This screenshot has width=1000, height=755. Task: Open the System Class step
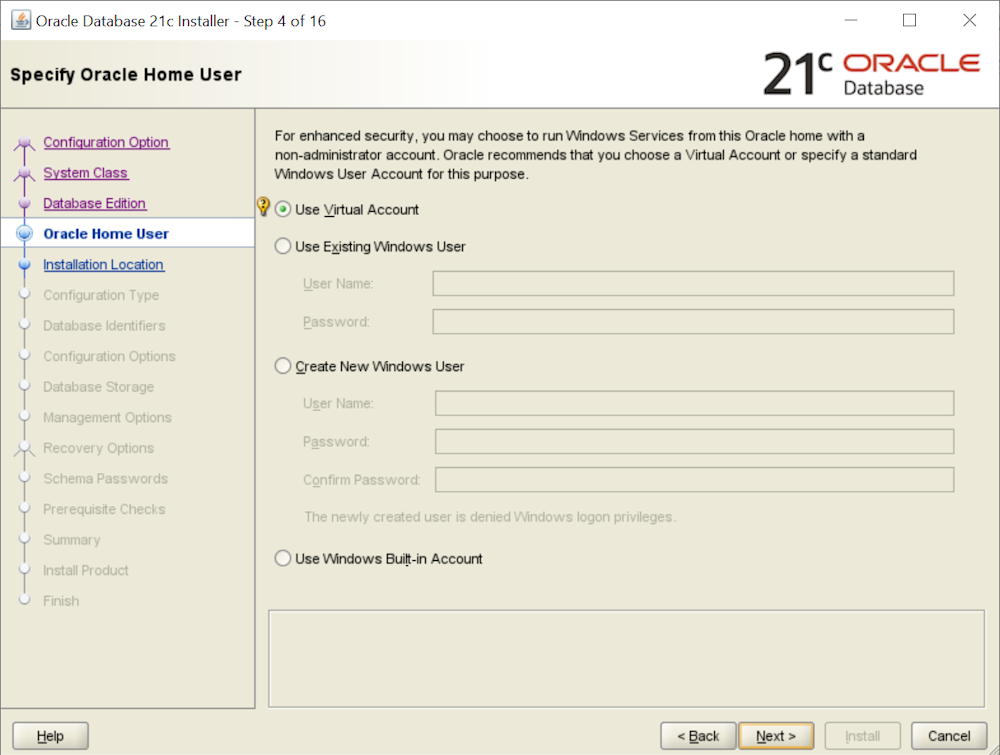86,173
